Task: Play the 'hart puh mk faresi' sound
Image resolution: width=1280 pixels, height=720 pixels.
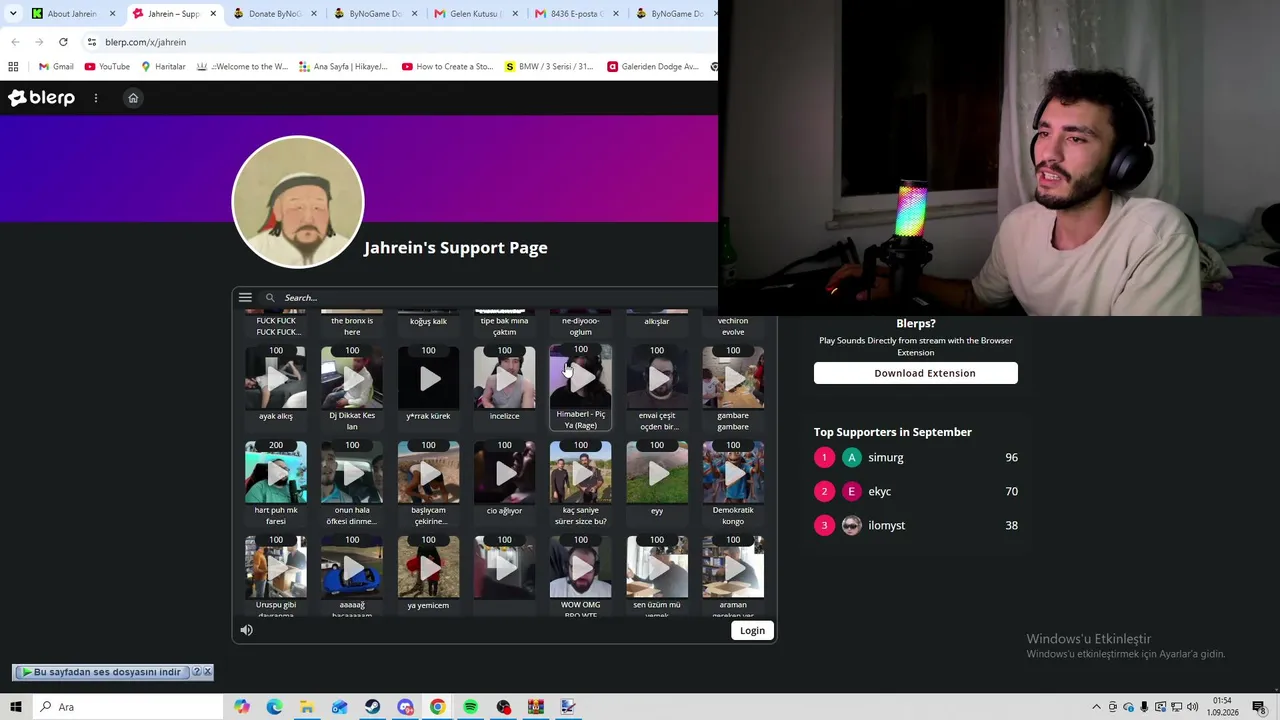Action: (276, 473)
